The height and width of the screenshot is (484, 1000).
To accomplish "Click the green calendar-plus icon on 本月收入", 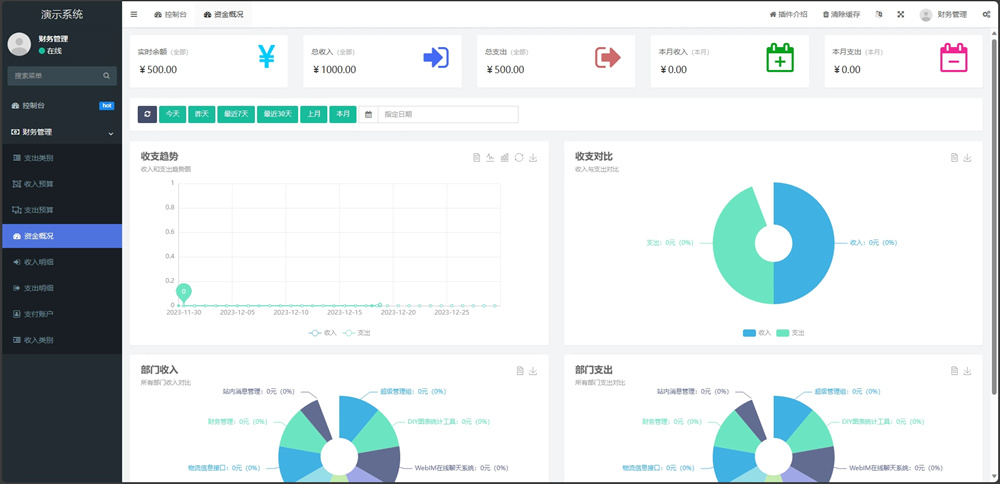I will (x=780, y=57).
